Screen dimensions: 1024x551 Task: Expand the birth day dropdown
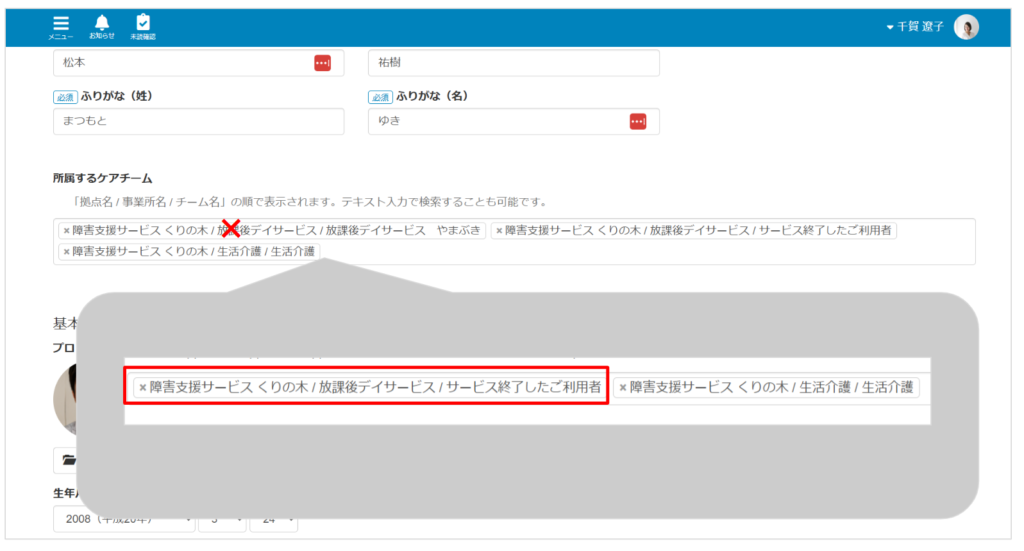click(274, 519)
